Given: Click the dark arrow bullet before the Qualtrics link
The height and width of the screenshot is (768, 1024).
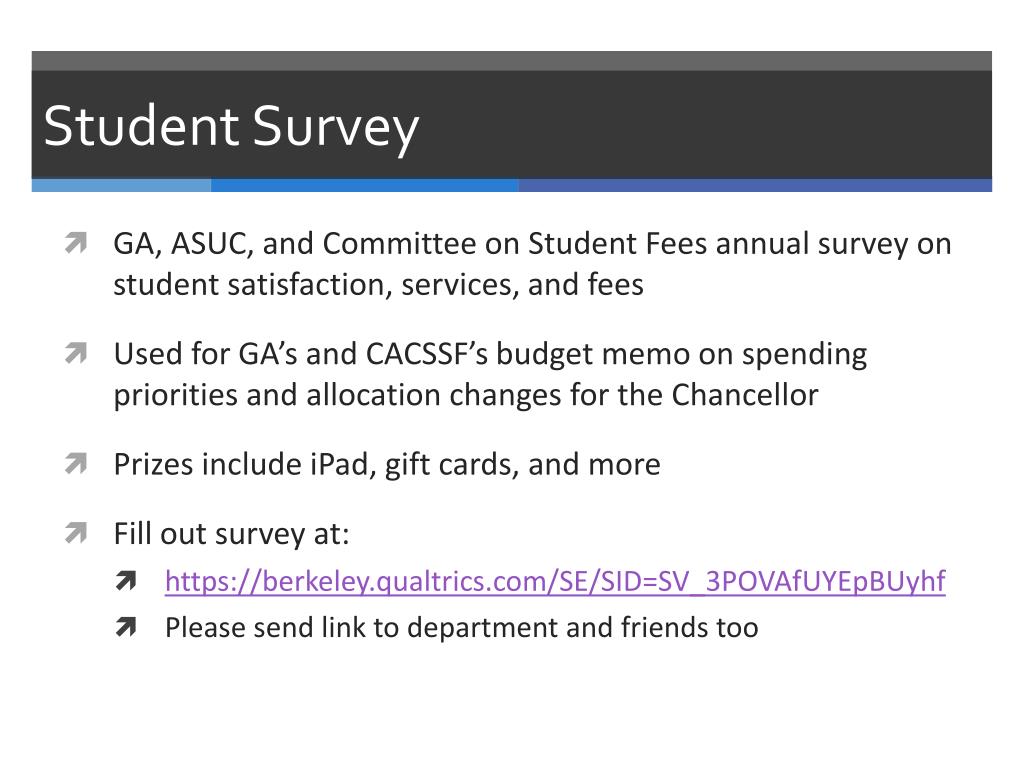Looking at the screenshot, I should [x=125, y=581].
